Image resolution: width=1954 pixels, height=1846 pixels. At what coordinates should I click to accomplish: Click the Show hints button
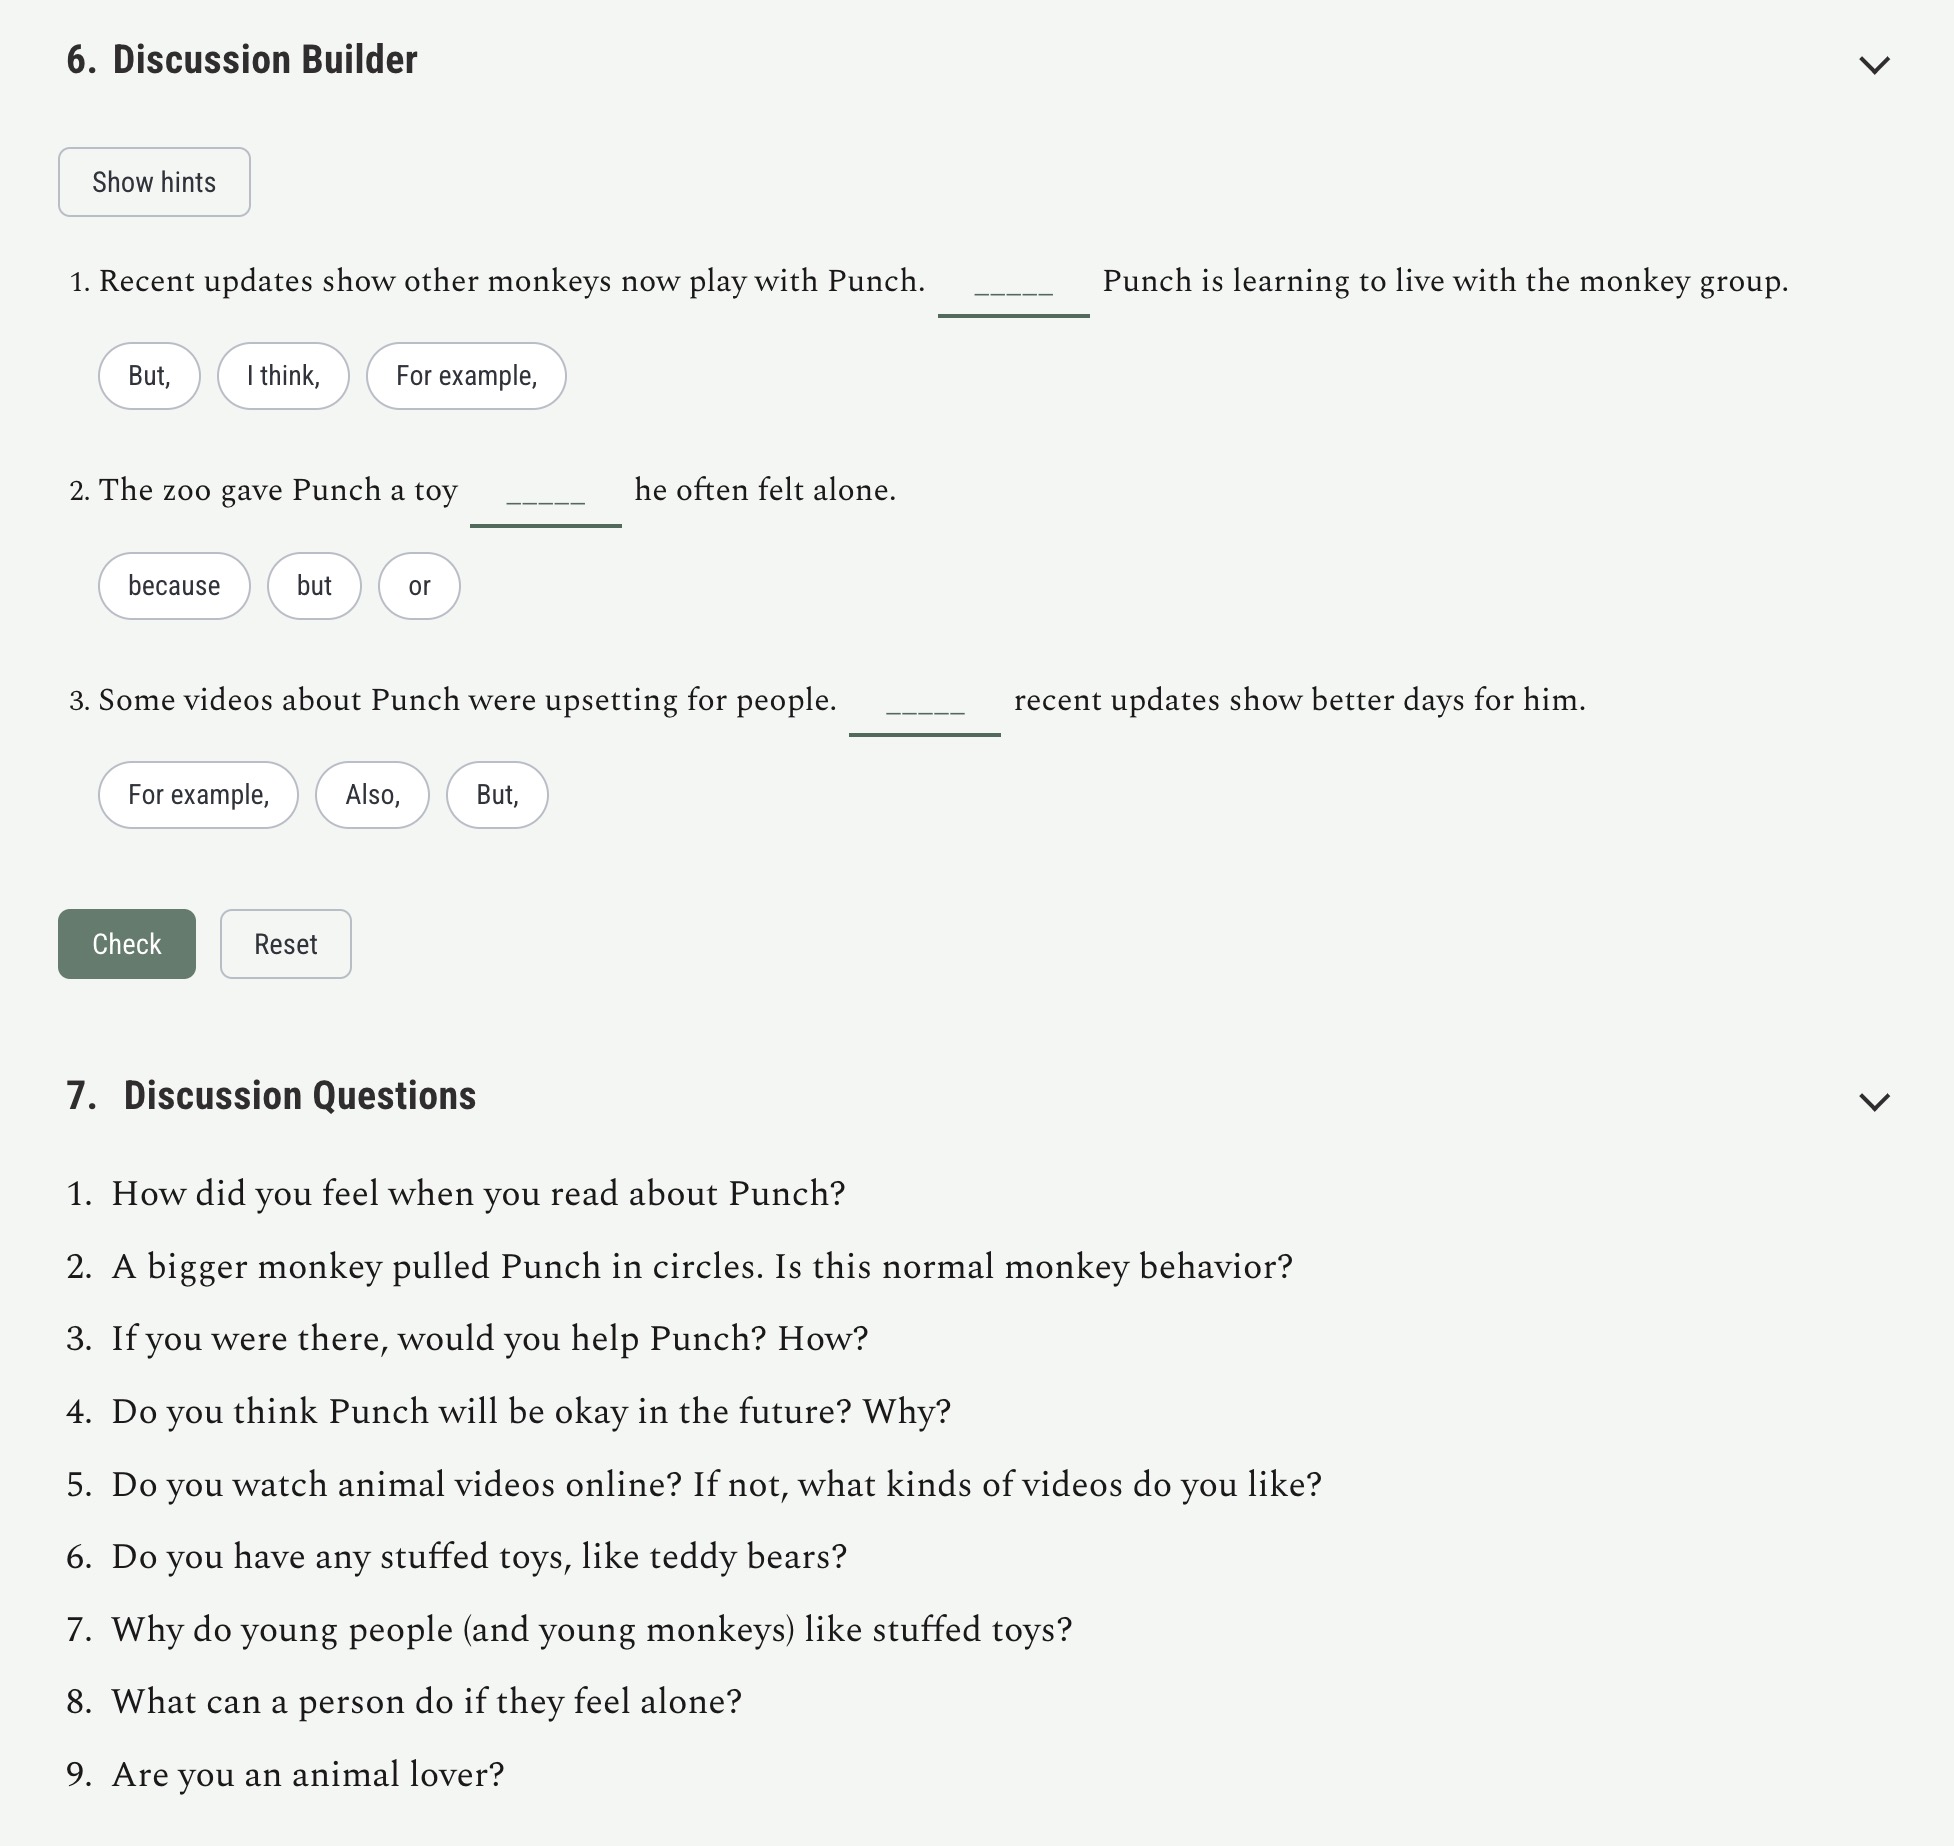153,181
